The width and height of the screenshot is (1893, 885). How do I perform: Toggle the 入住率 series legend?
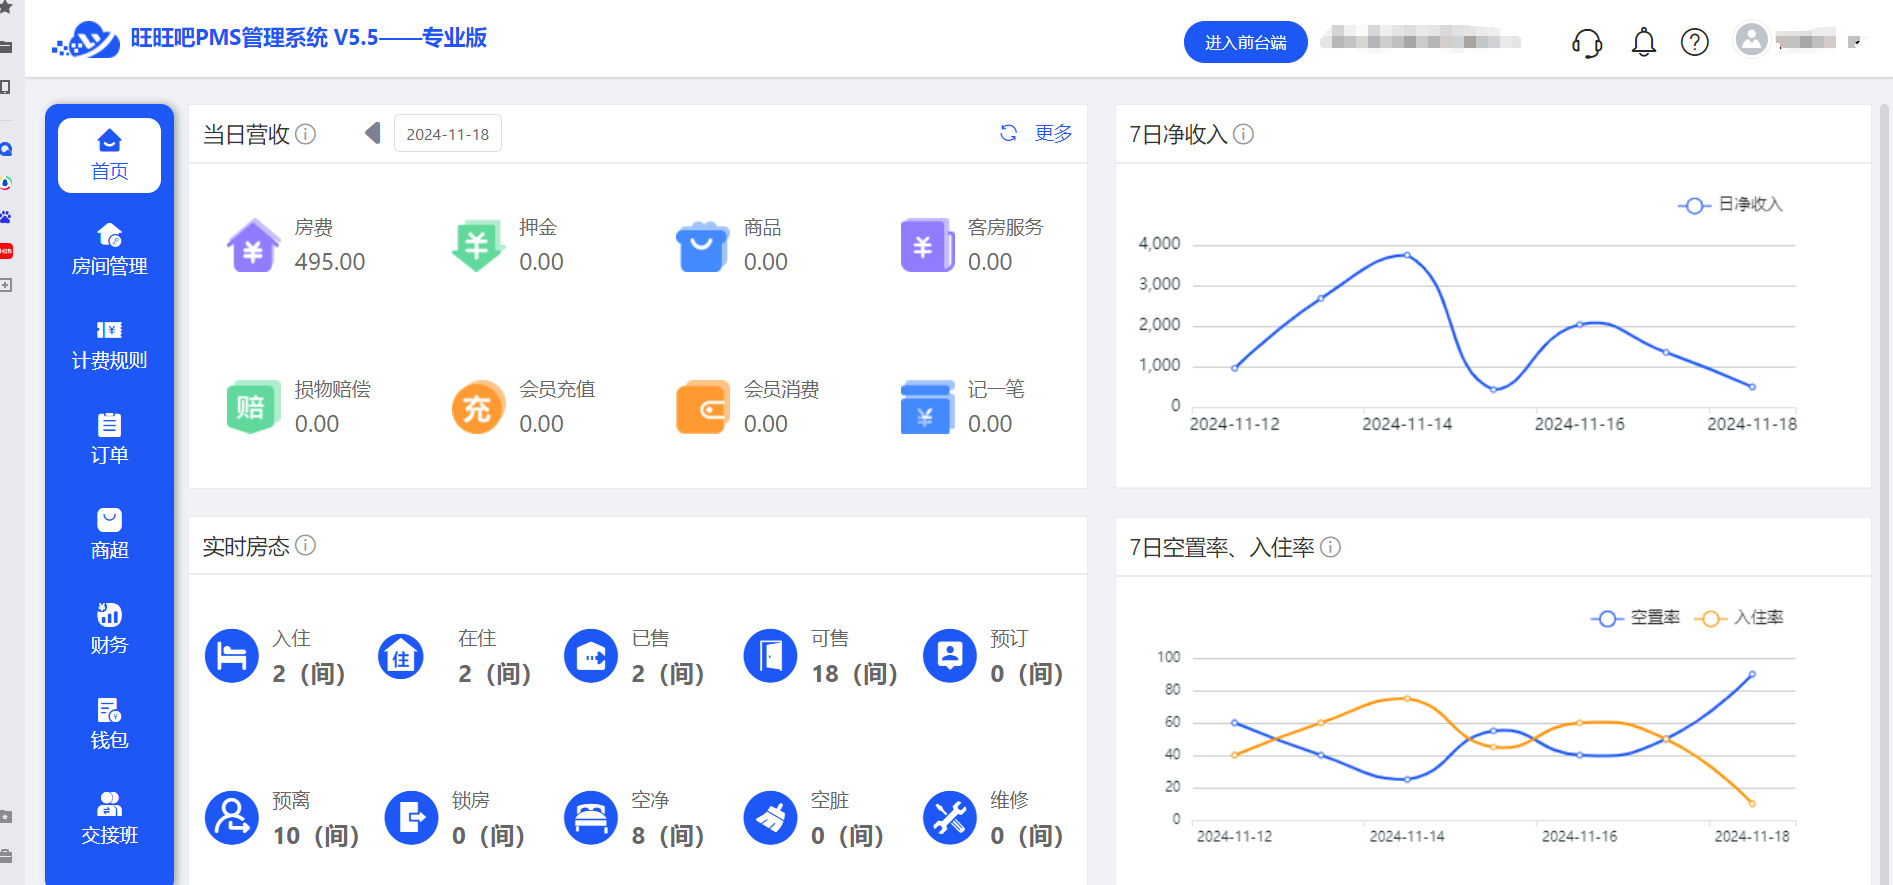coord(1739,618)
